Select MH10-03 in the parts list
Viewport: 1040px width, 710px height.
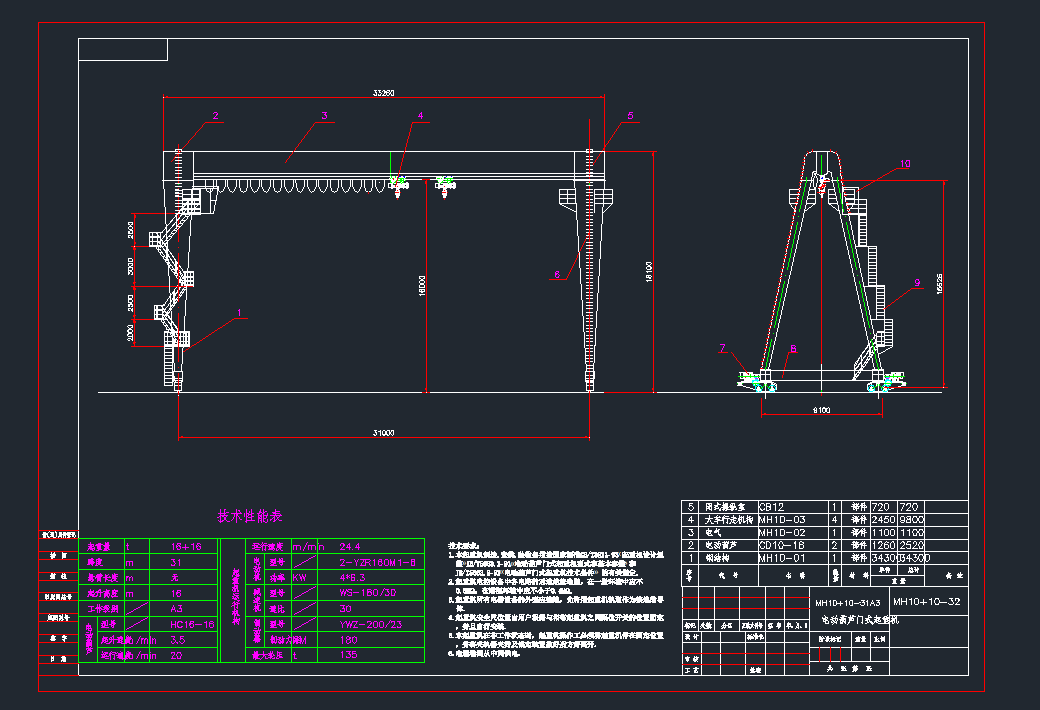click(782, 520)
